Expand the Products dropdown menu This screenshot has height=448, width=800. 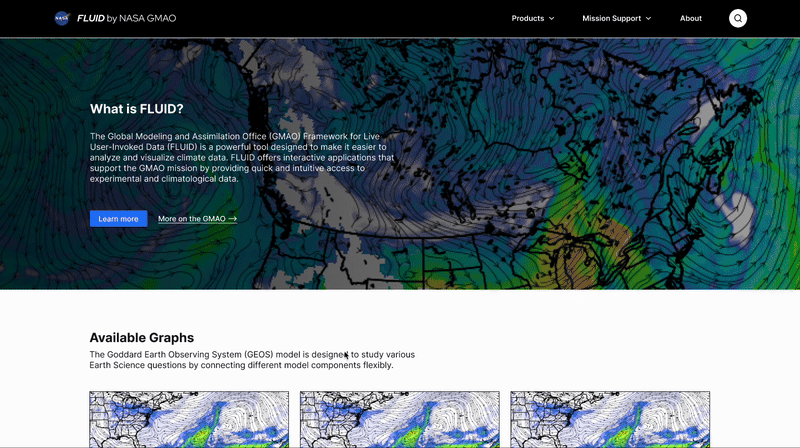(x=533, y=18)
